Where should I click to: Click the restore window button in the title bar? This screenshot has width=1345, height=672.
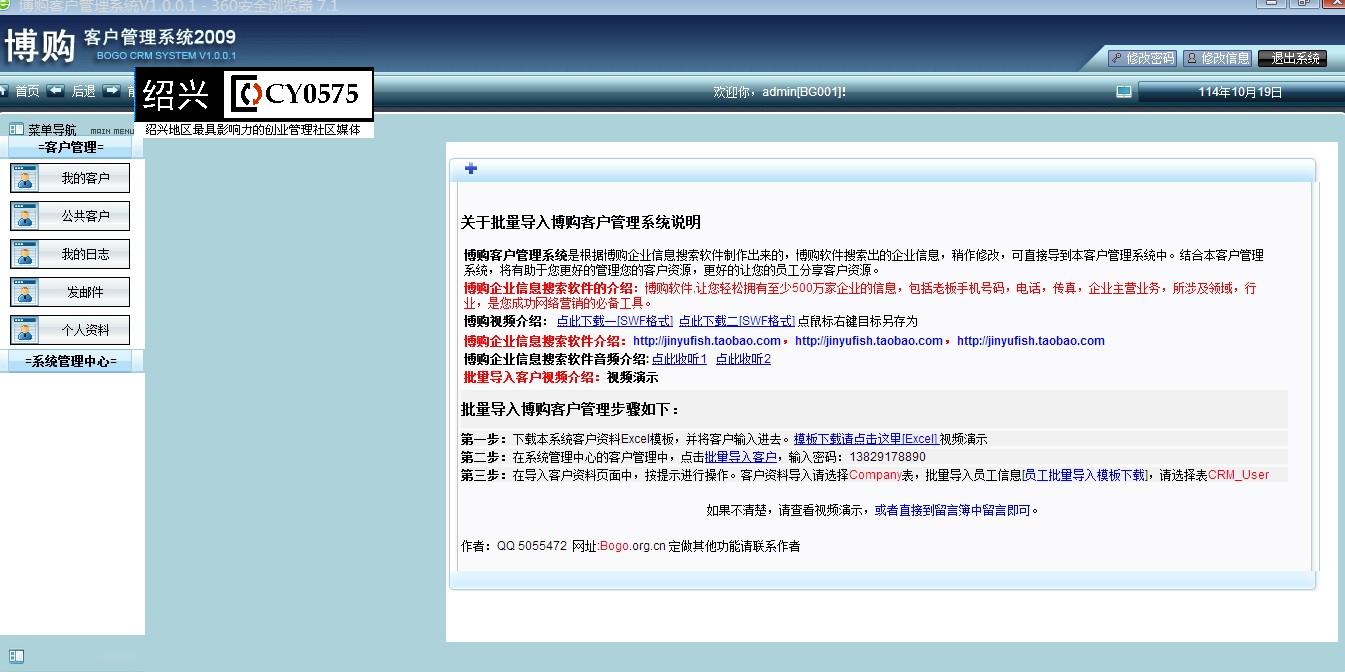coord(1305,4)
